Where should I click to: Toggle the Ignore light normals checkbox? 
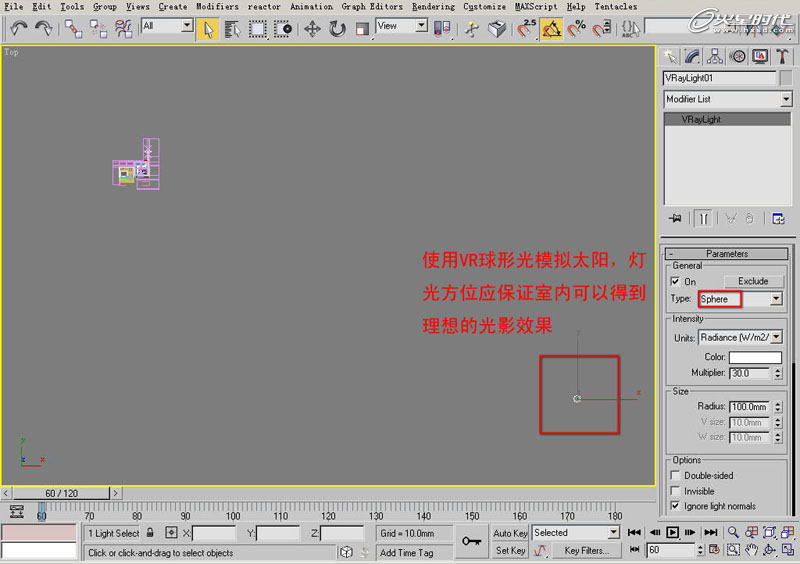click(x=675, y=506)
